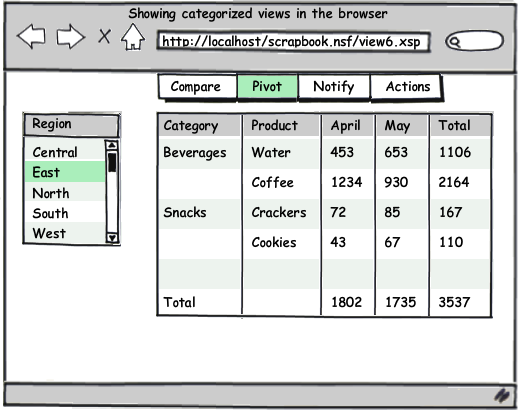Click the browser forward arrow

70,36
